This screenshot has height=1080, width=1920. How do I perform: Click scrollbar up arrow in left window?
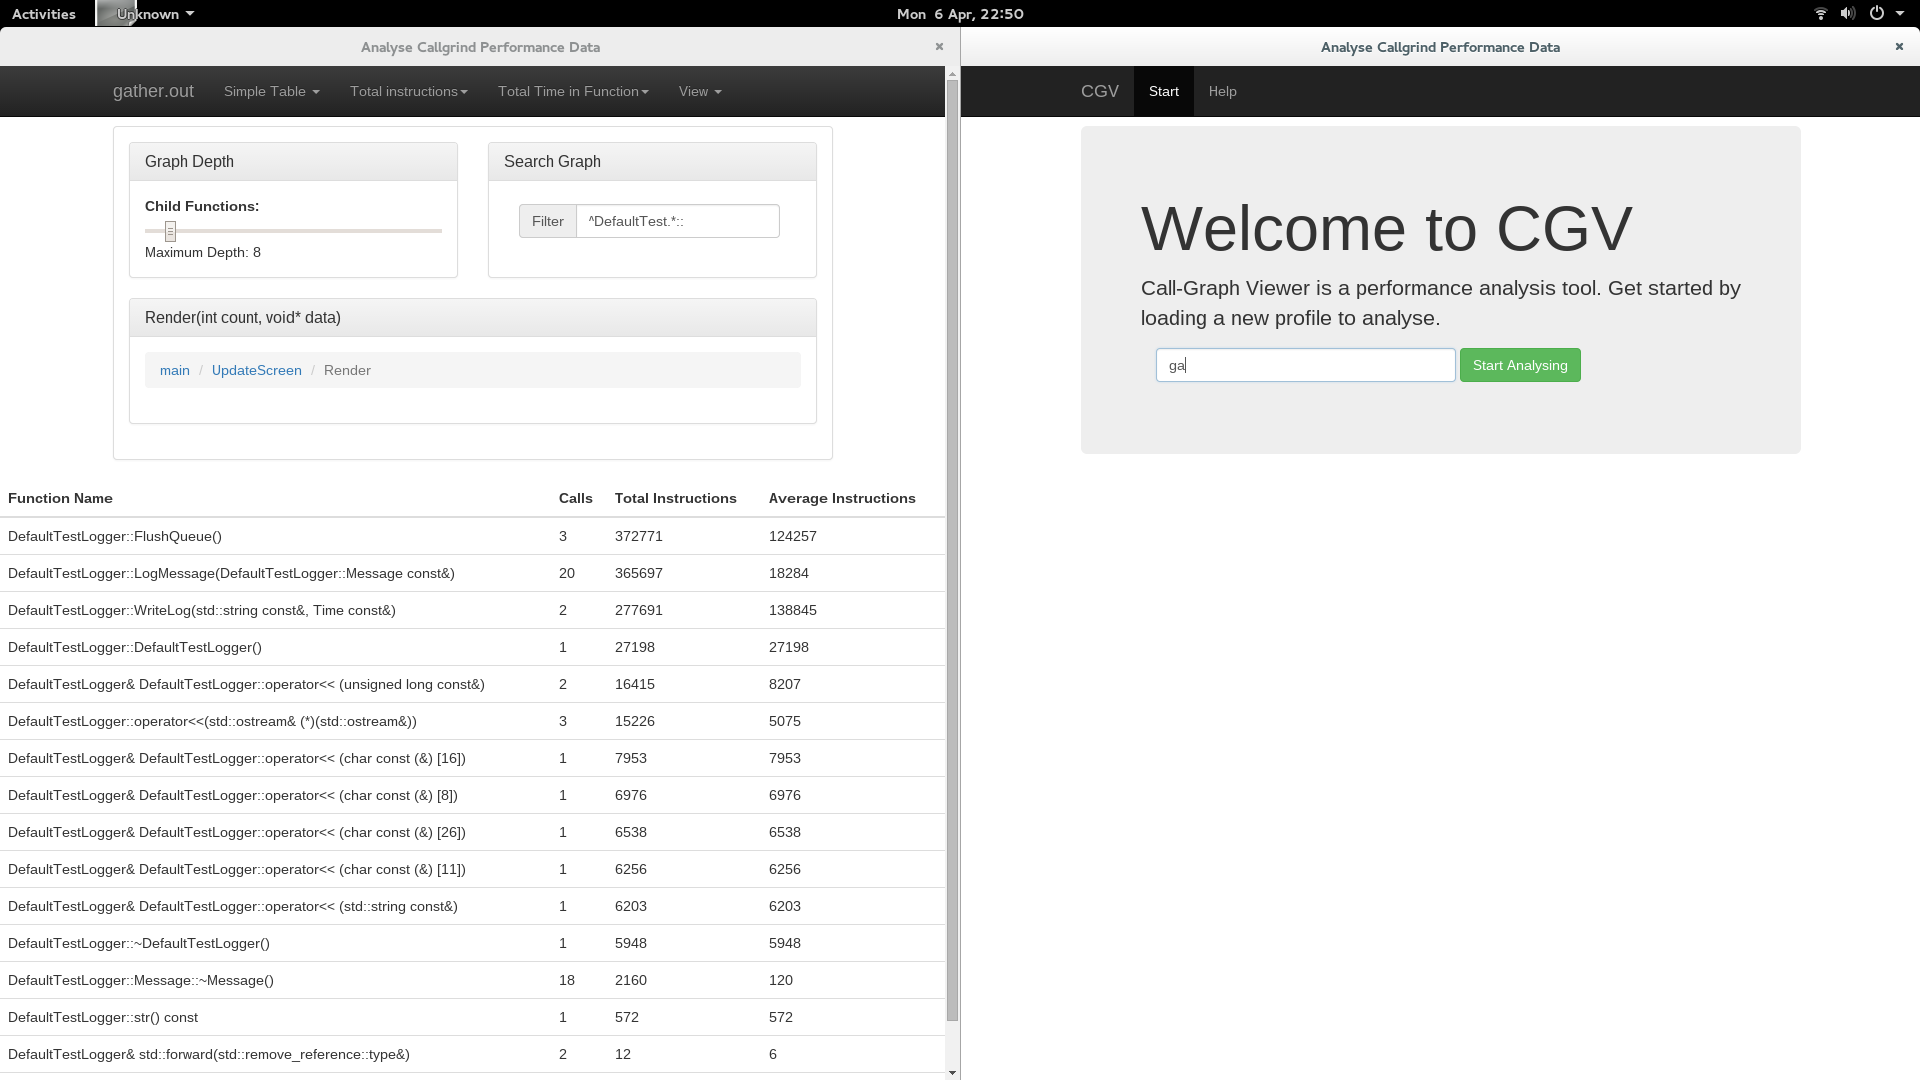pos(952,74)
